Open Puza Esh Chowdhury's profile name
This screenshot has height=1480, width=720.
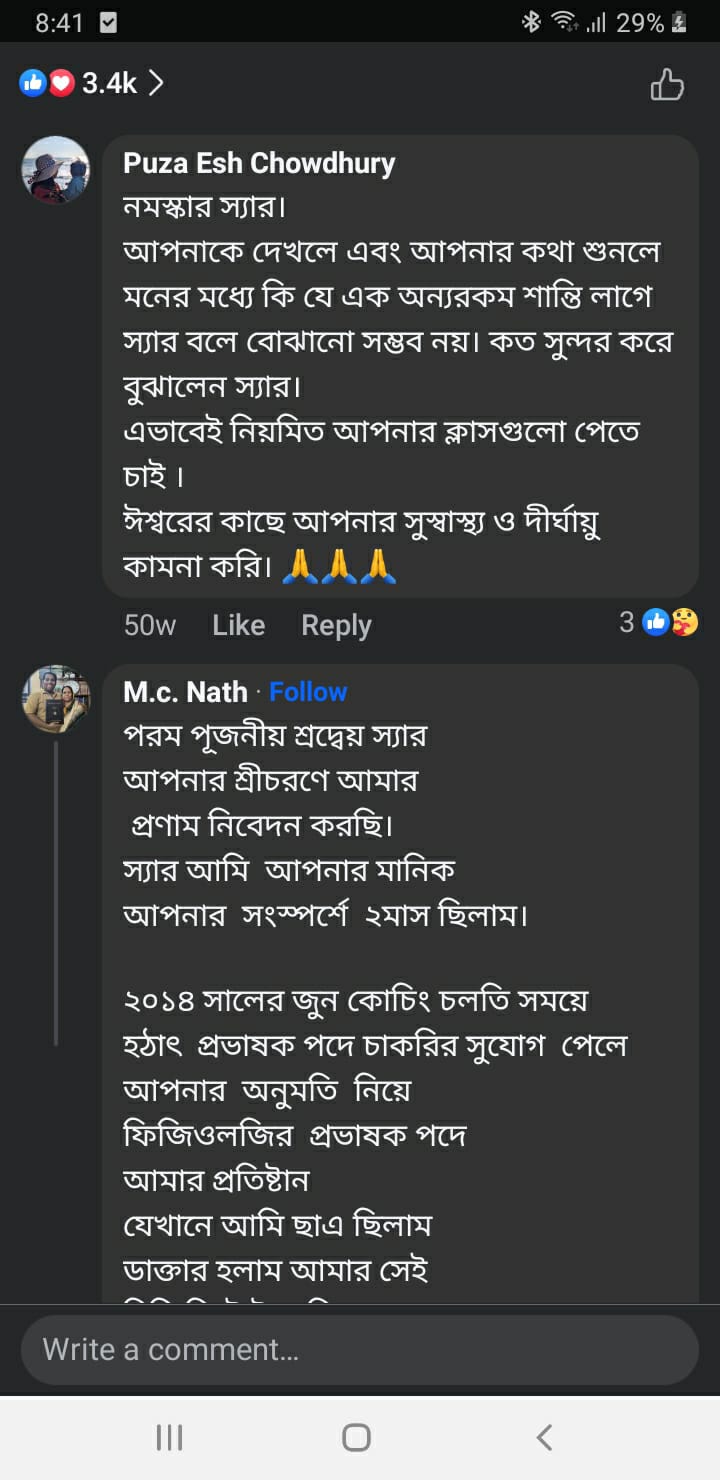click(259, 163)
